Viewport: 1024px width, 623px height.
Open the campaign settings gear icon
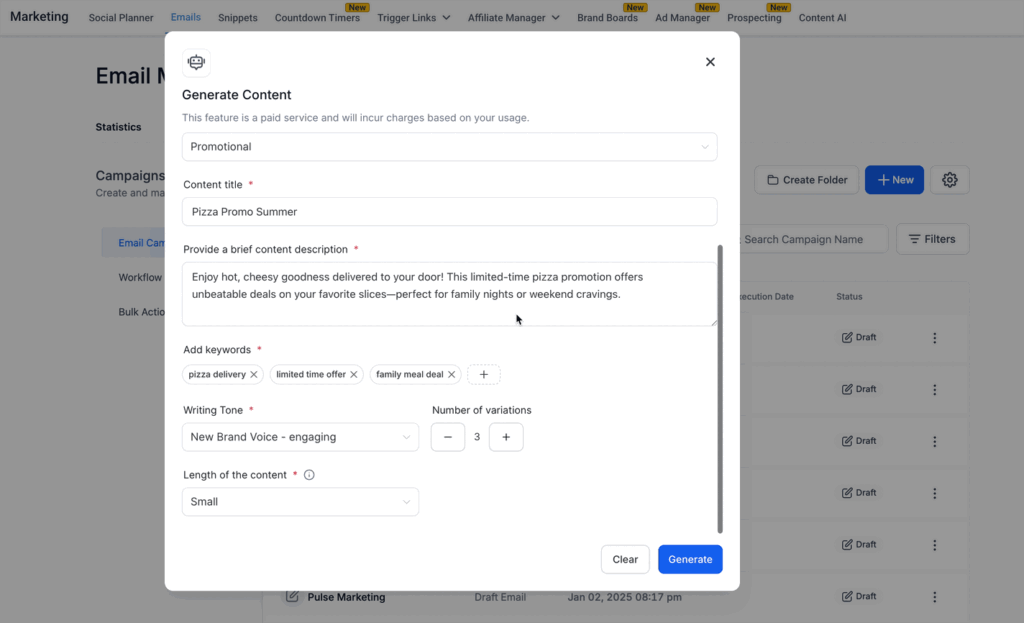tap(949, 180)
